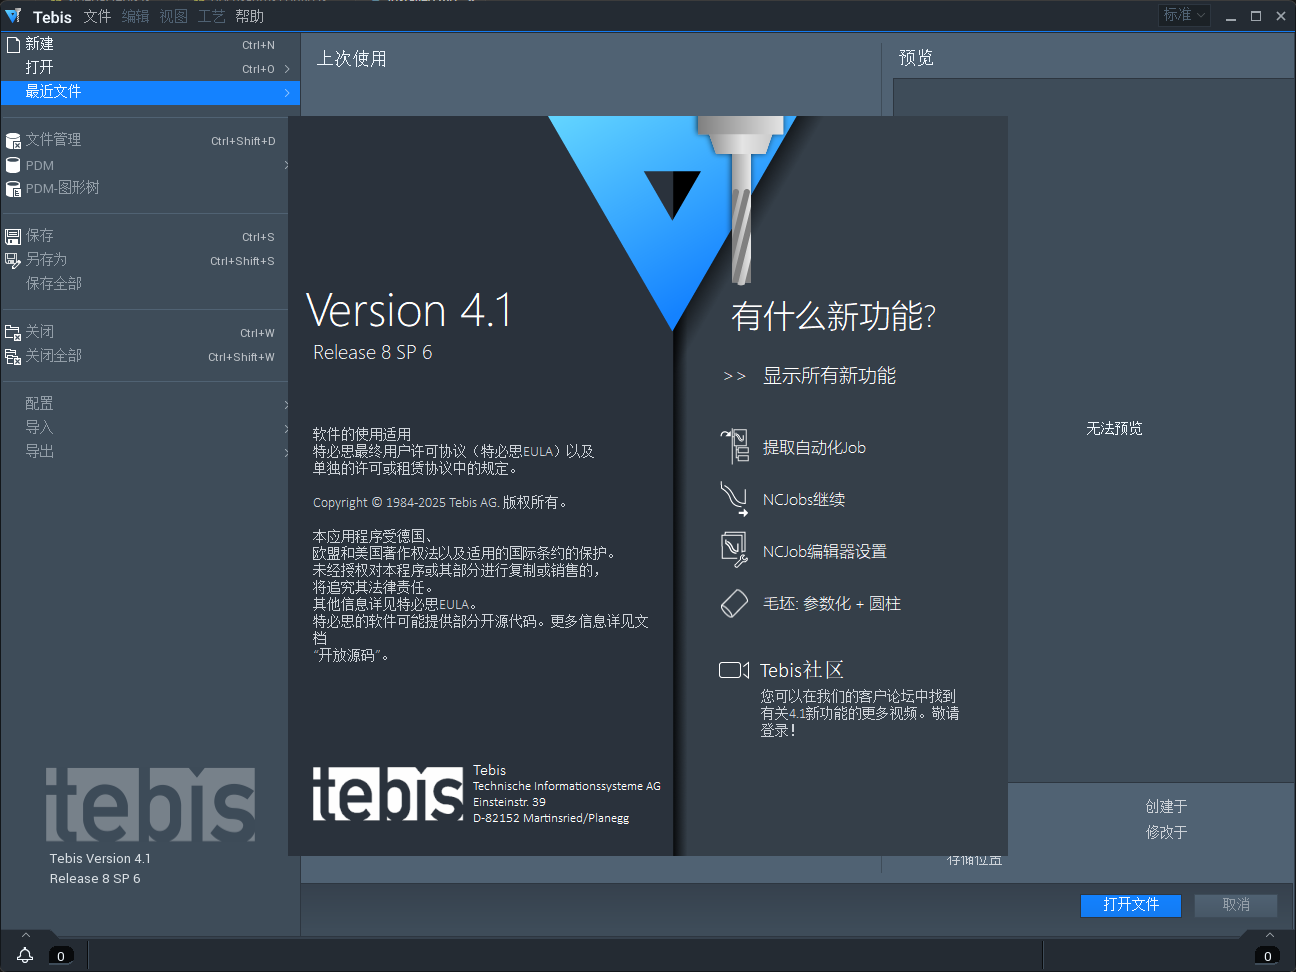The image size is (1296, 972).
Task: Click the Tebis社区 video camera icon
Action: (x=734, y=670)
